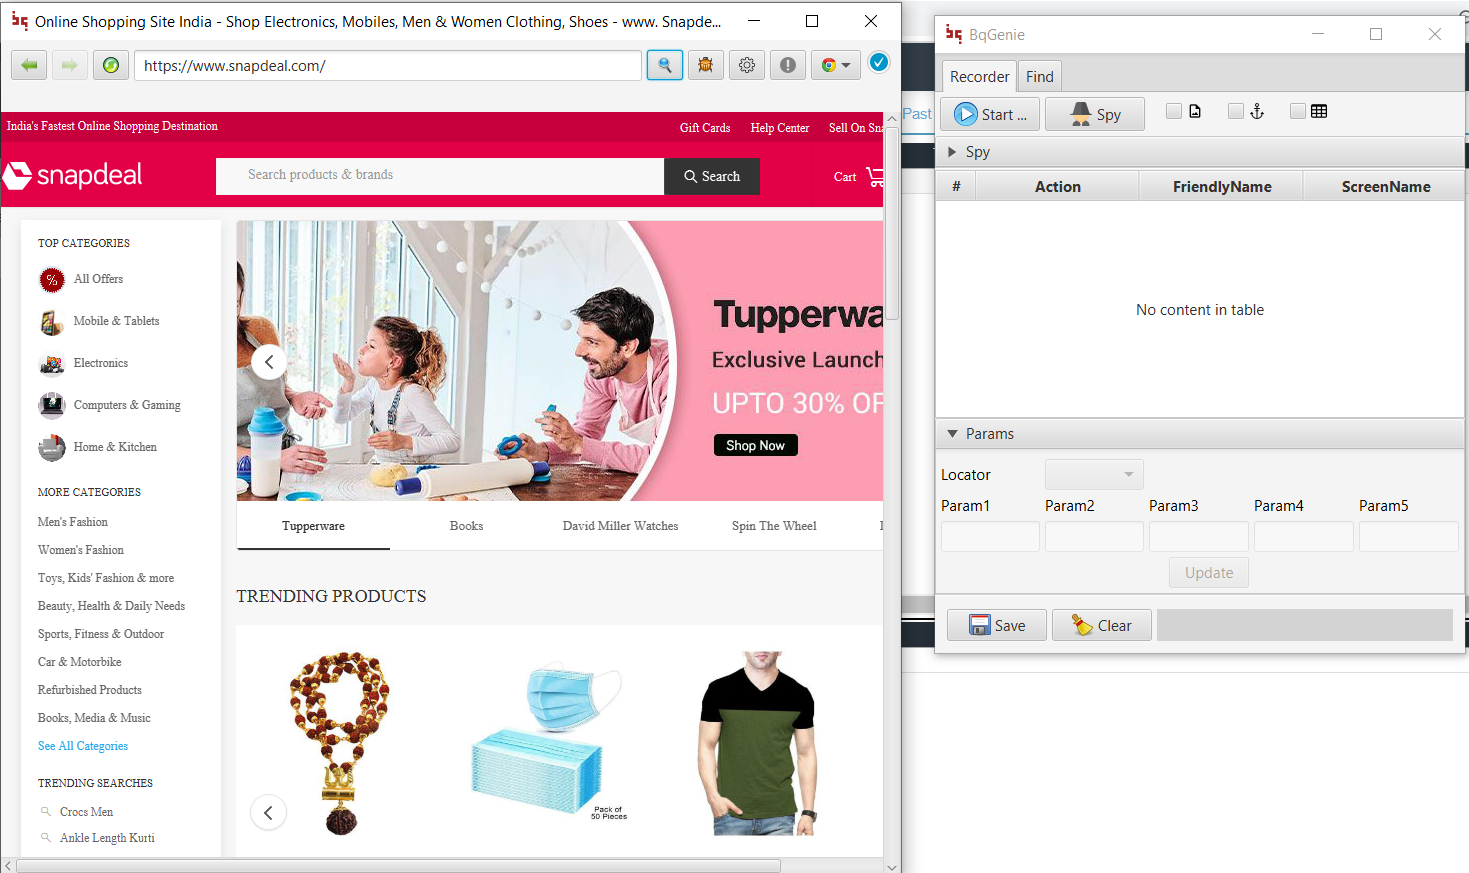The height and width of the screenshot is (873, 1469).
Task: Select the Books banner tab
Action: (466, 526)
